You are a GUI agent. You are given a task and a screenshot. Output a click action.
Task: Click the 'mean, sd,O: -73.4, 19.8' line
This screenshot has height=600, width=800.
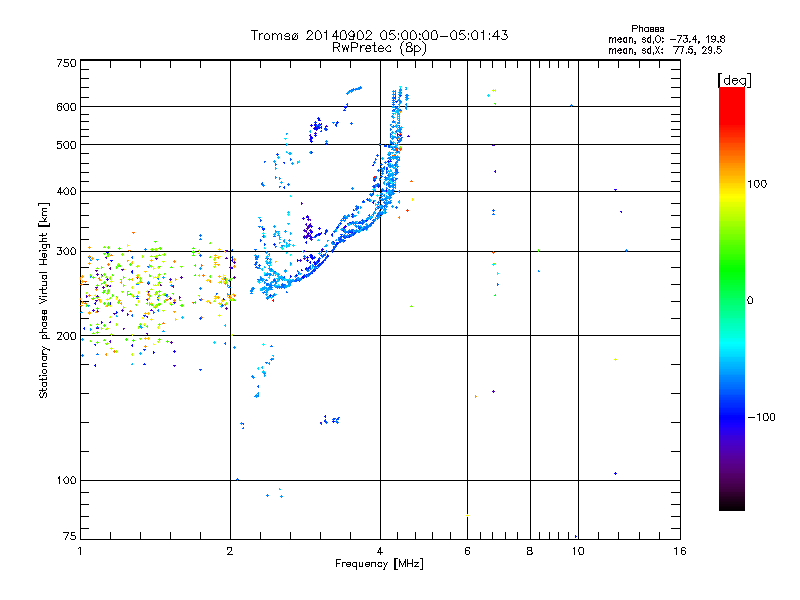[x=666, y=39]
